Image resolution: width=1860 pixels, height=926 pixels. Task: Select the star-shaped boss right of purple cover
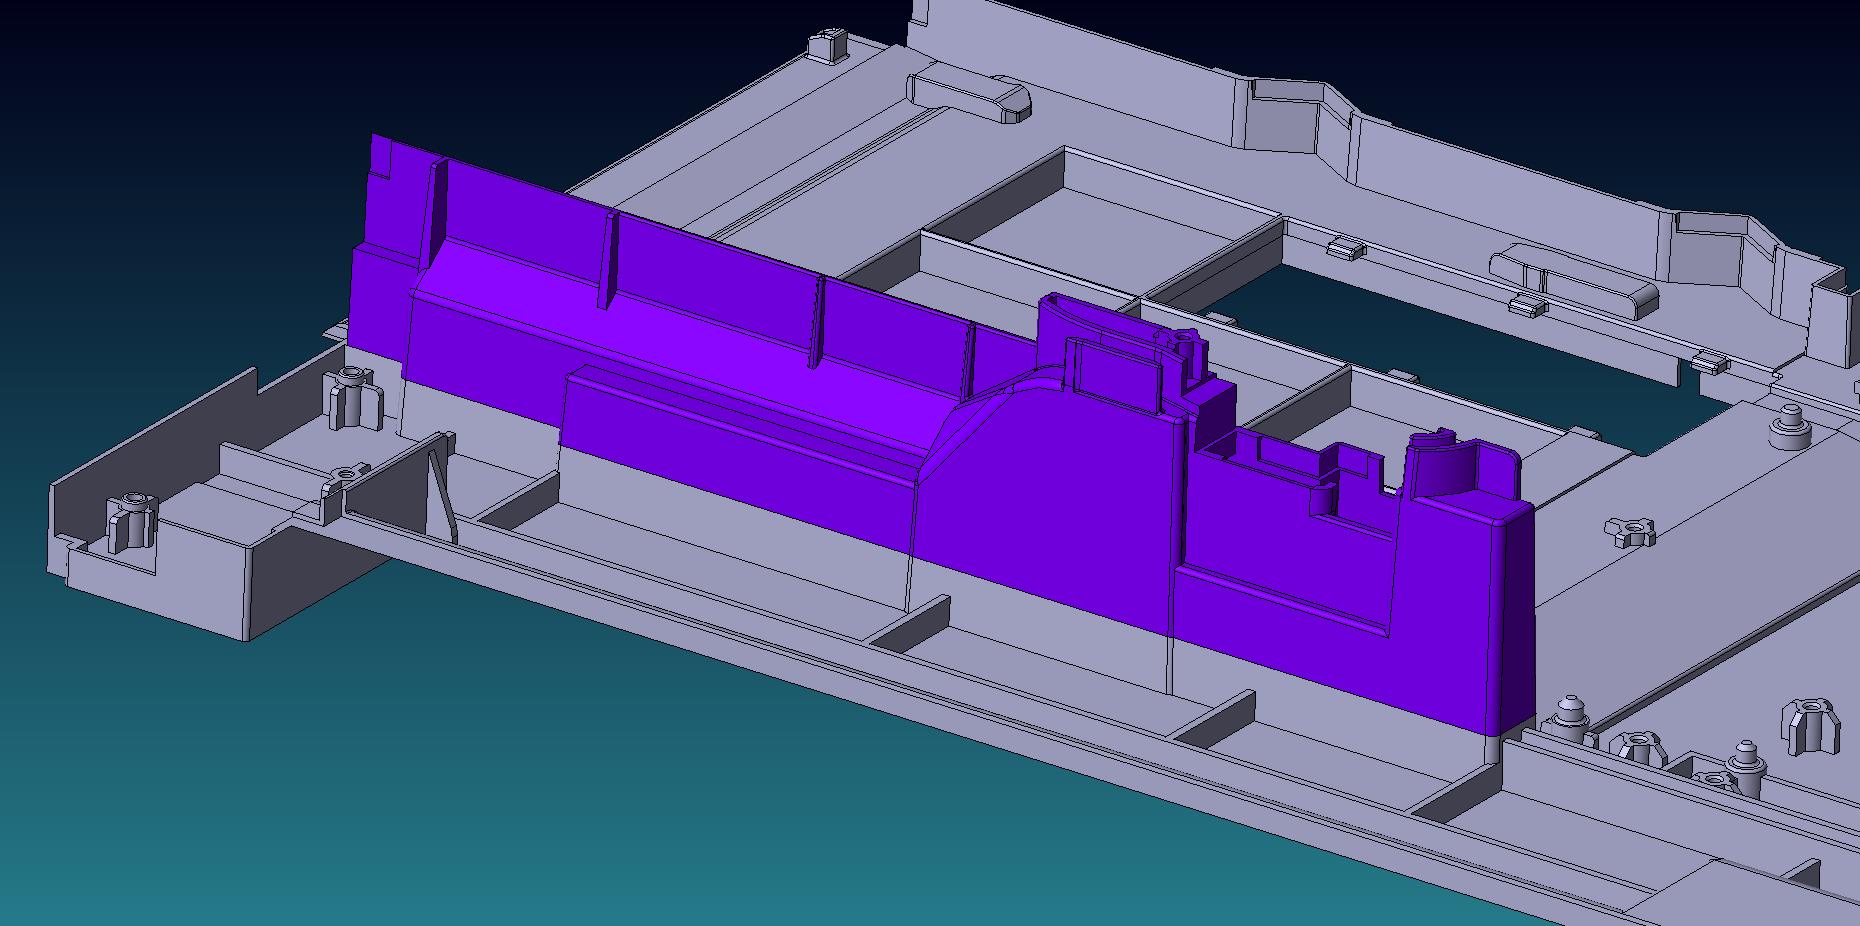(x=1629, y=531)
